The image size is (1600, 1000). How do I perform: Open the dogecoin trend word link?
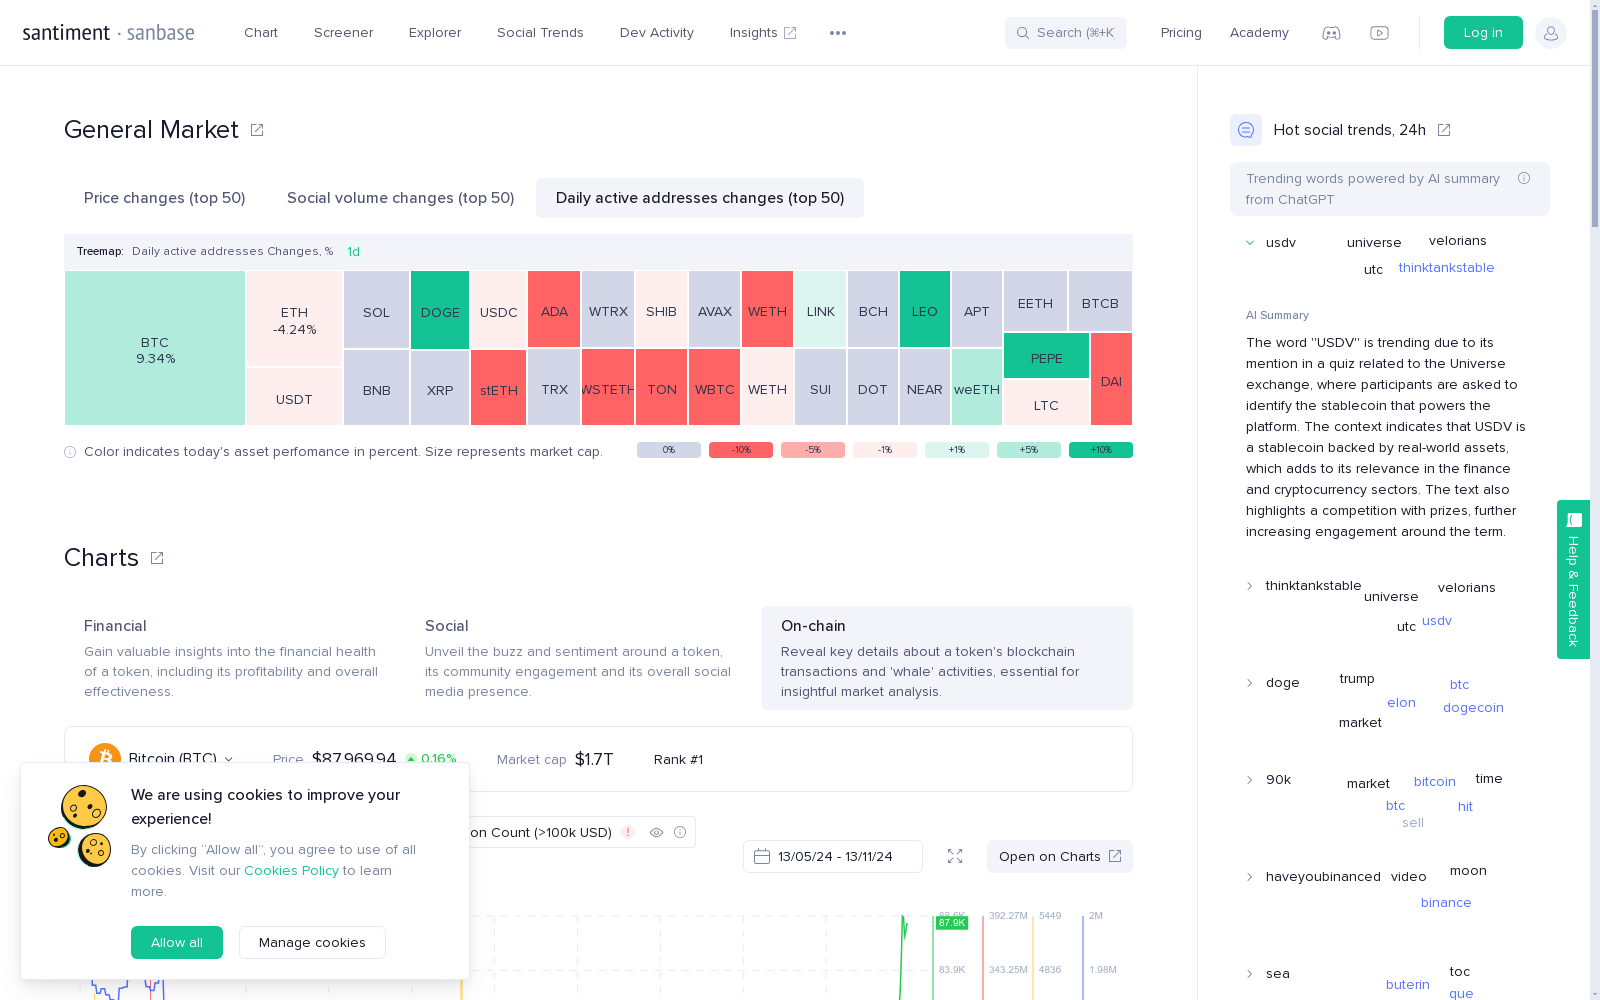click(x=1473, y=708)
